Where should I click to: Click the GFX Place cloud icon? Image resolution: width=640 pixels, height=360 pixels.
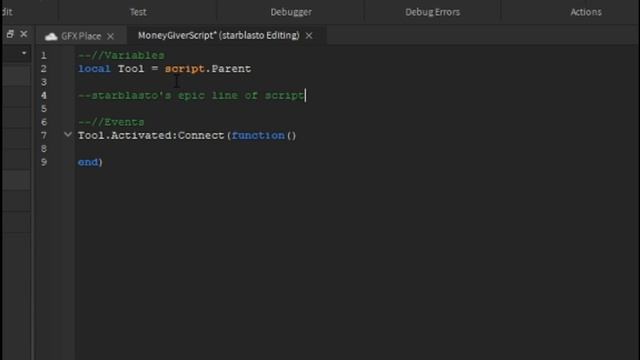(x=51, y=37)
